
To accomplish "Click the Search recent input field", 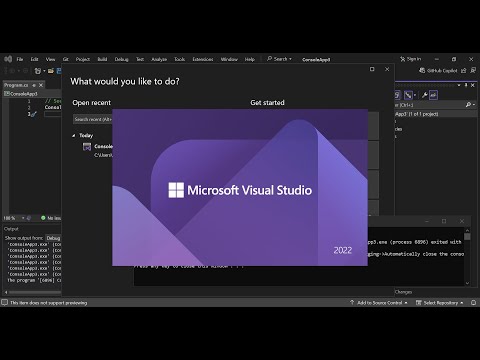I will click(93, 119).
